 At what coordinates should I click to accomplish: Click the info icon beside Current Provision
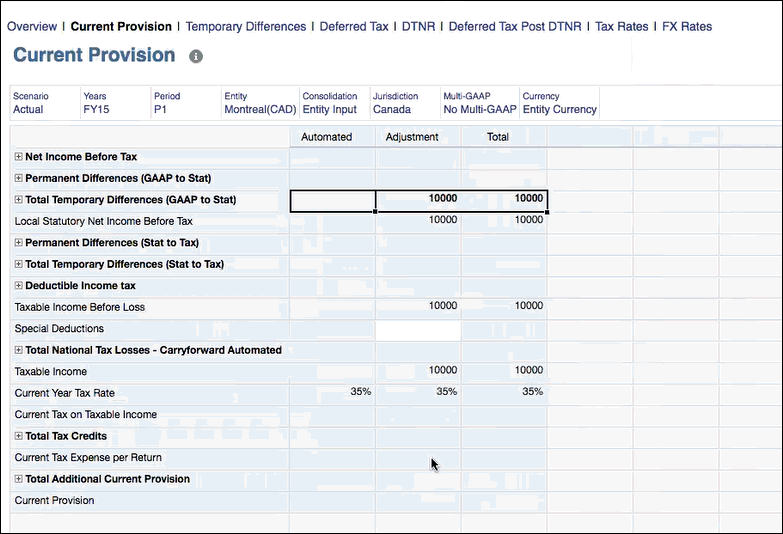[x=196, y=56]
